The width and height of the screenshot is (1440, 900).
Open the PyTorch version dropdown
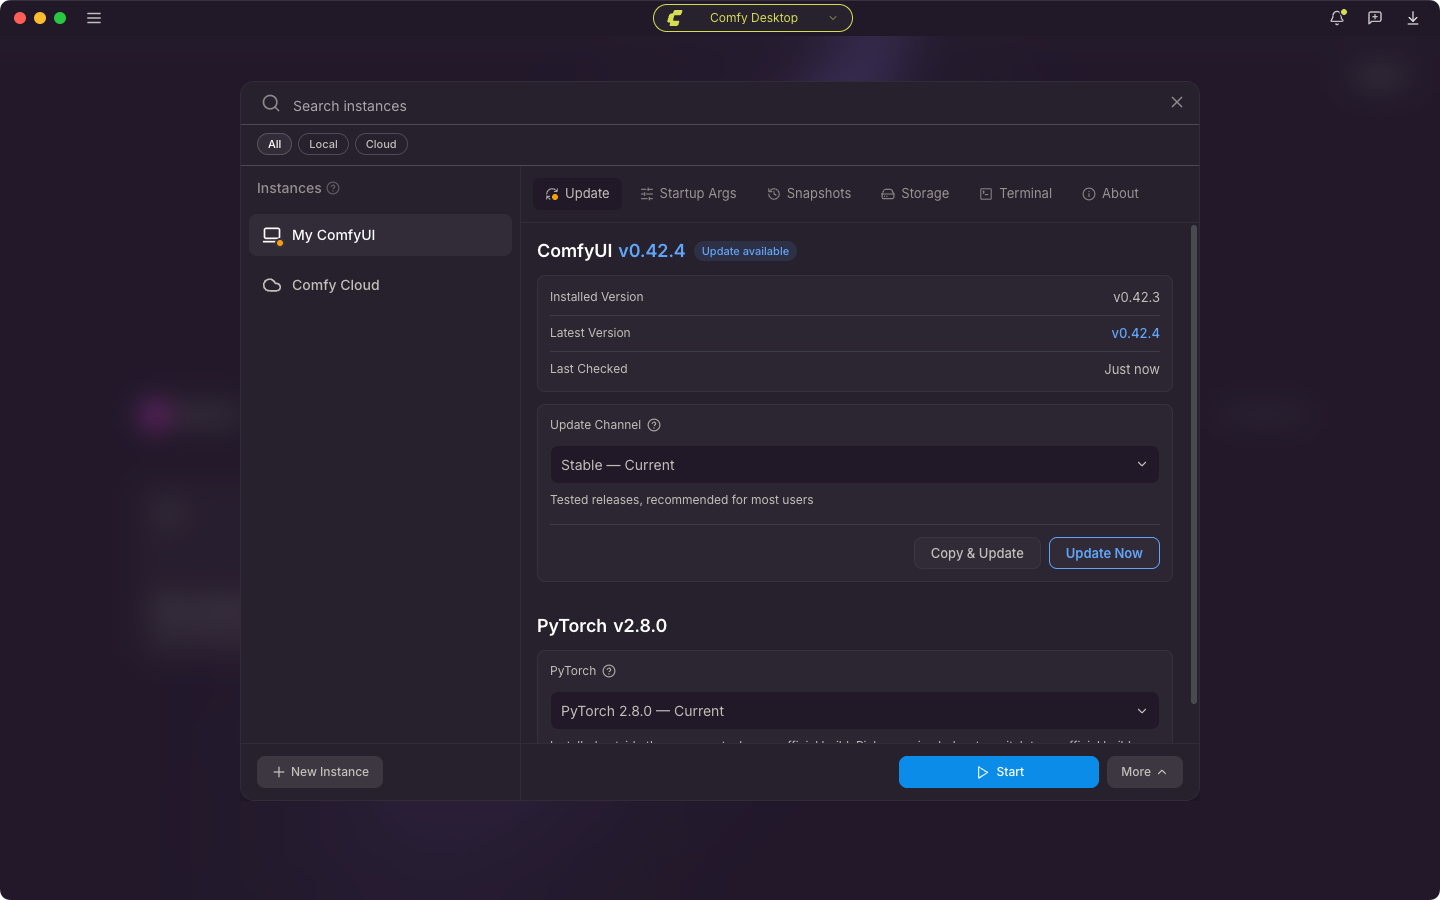pyautogui.click(x=854, y=711)
